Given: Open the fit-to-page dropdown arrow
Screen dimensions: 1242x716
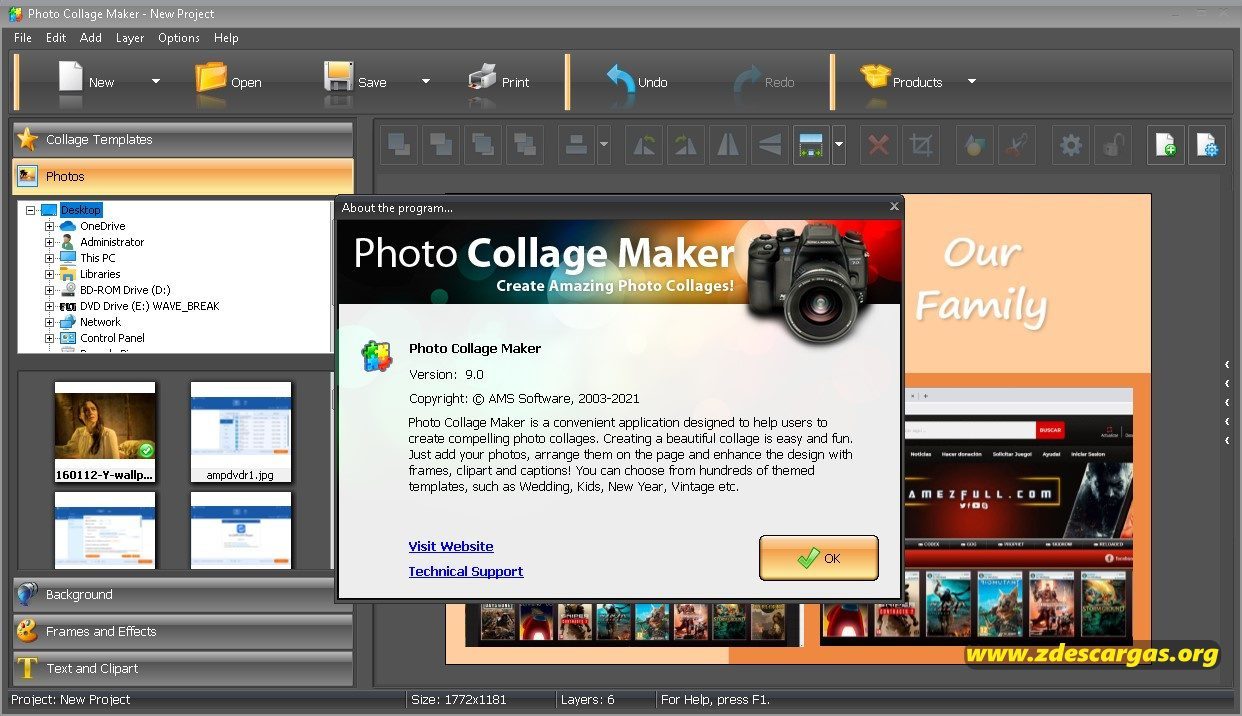Looking at the screenshot, I should pos(838,146).
